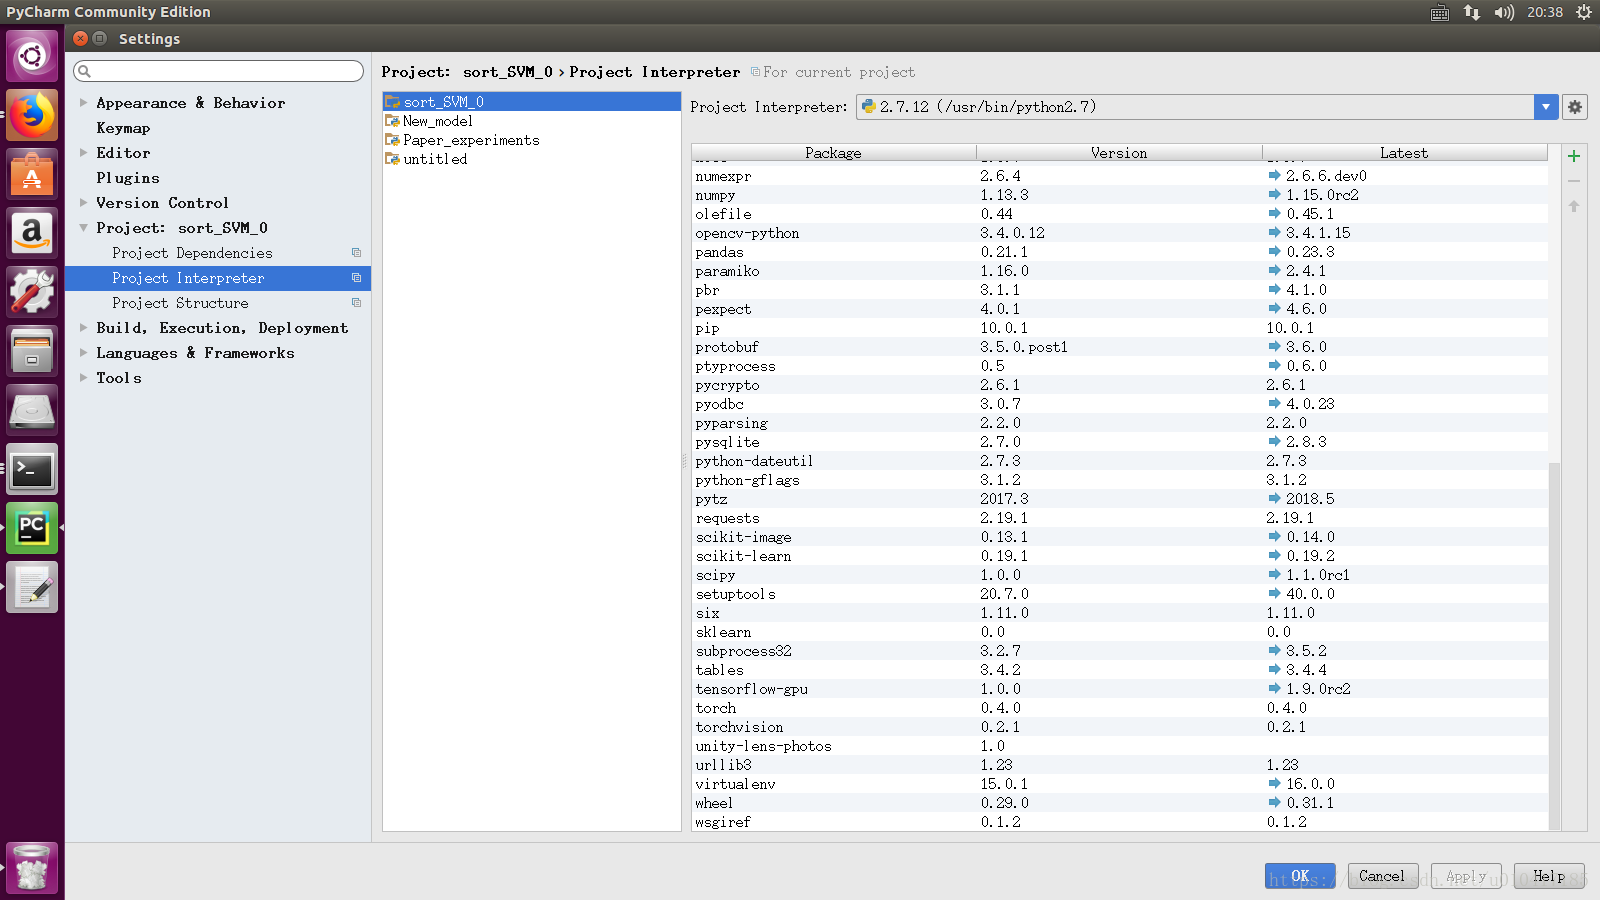Select the setuptools package row
This screenshot has width=1600, height=900.
[x=1119, y=594]
